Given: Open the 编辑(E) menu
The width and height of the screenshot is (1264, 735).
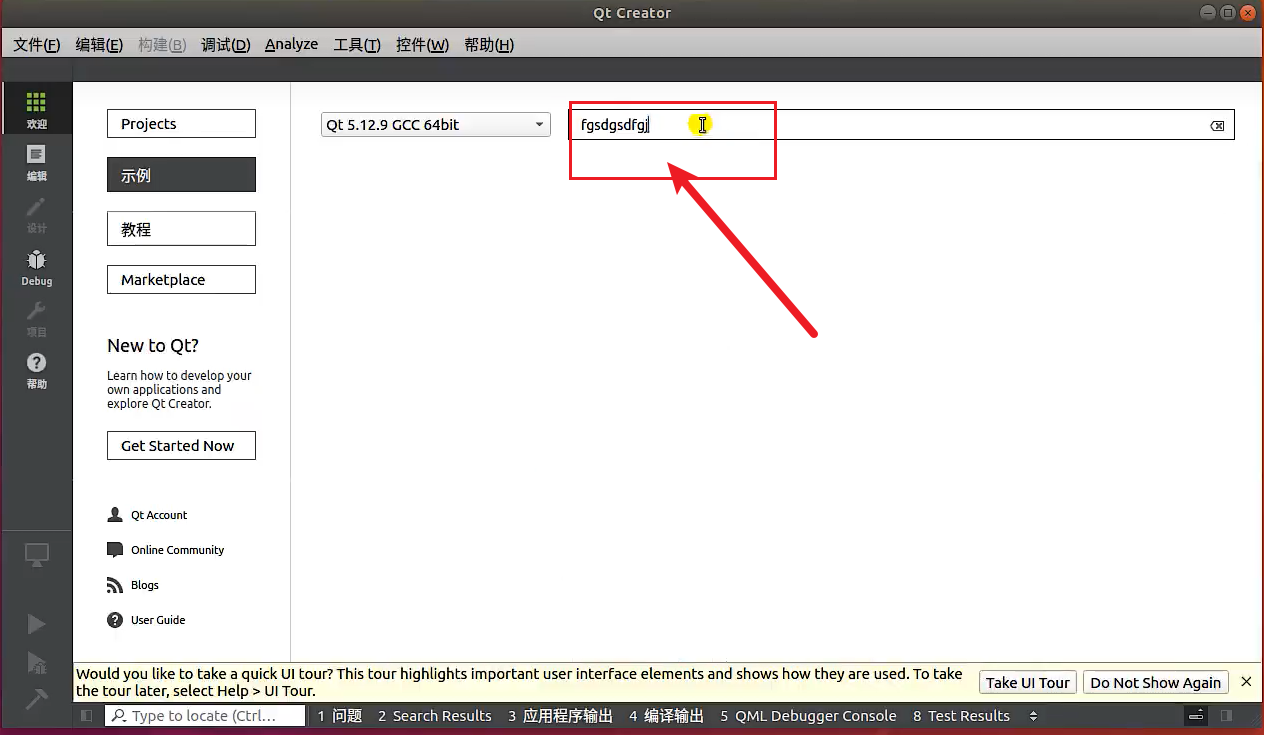Looking at the screenshot, I should (99, 45).
